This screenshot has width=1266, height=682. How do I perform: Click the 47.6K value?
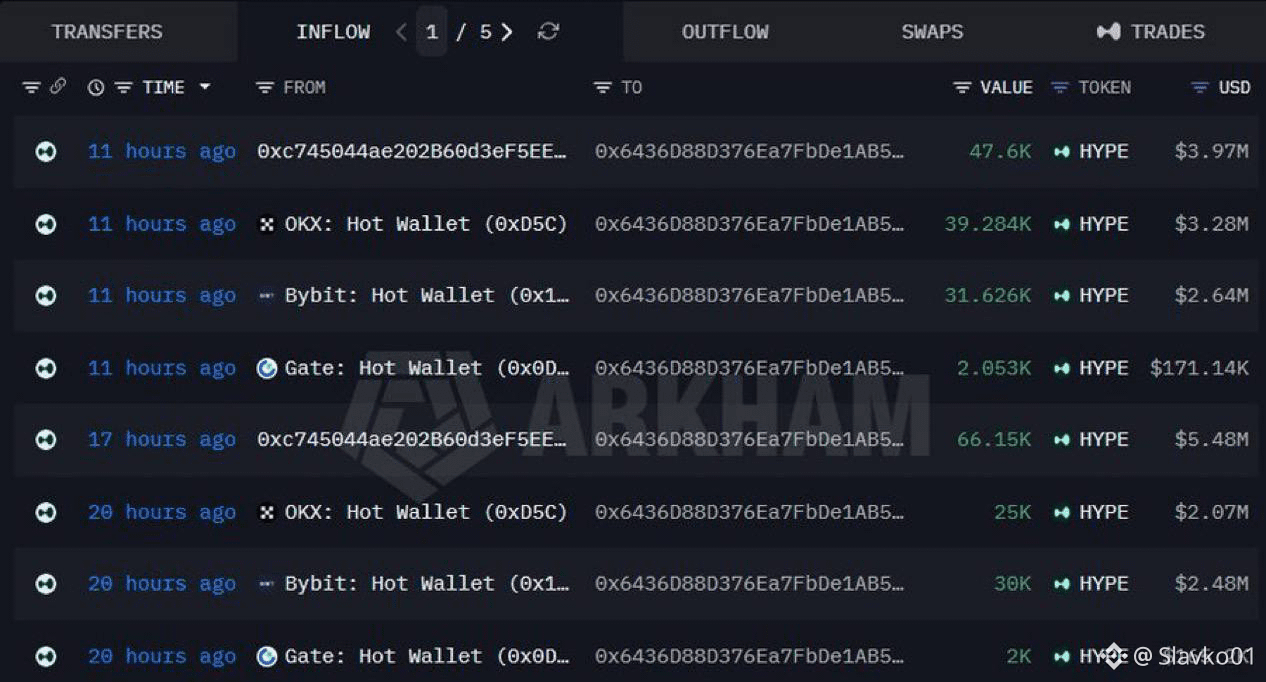coord(1000,152)
